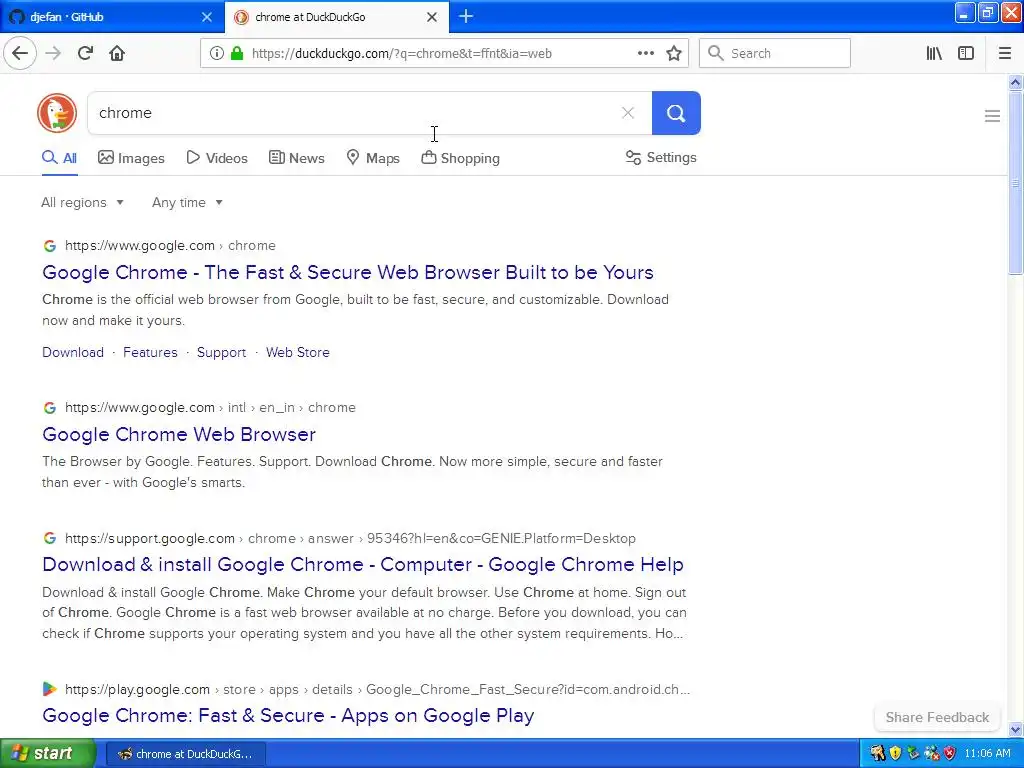Screen dimensions: 1024x768
Task: Open the Features sublink
Action: pyautogui.click(x=150, y=352)
